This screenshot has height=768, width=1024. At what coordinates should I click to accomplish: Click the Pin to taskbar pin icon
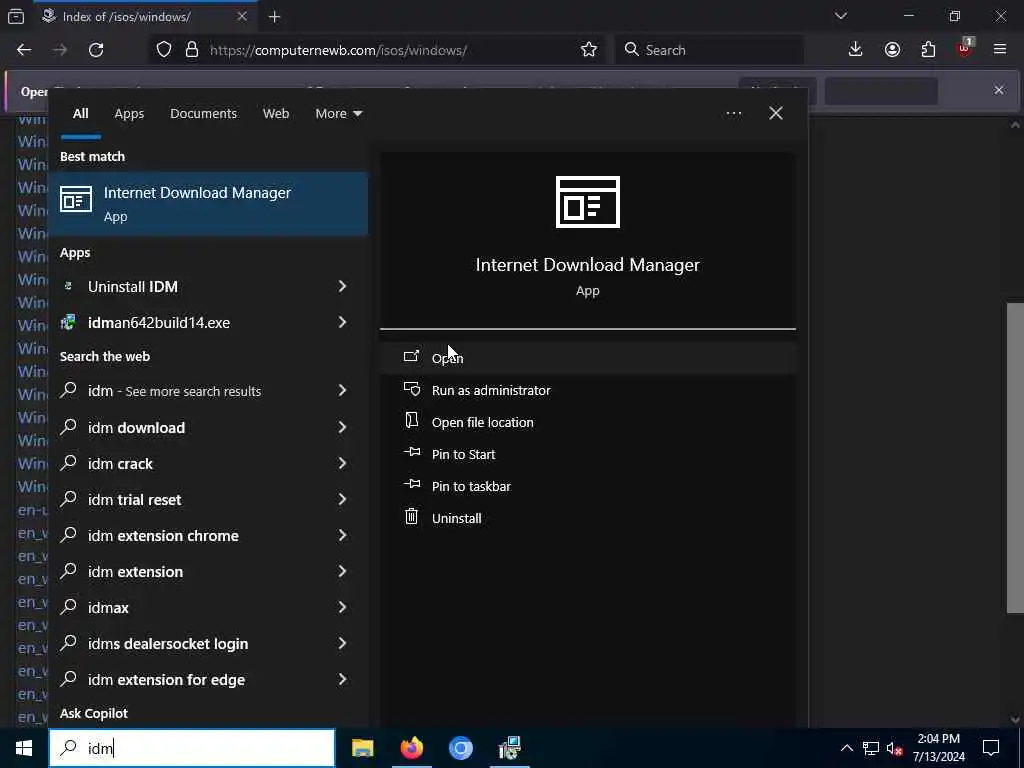(411, 485)
